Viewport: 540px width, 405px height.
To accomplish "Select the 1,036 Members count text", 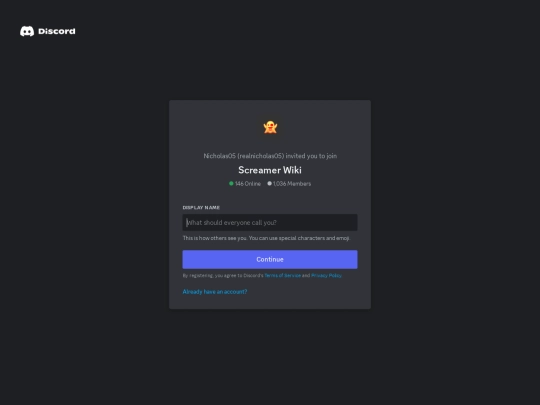I will [x=292, y=184].
